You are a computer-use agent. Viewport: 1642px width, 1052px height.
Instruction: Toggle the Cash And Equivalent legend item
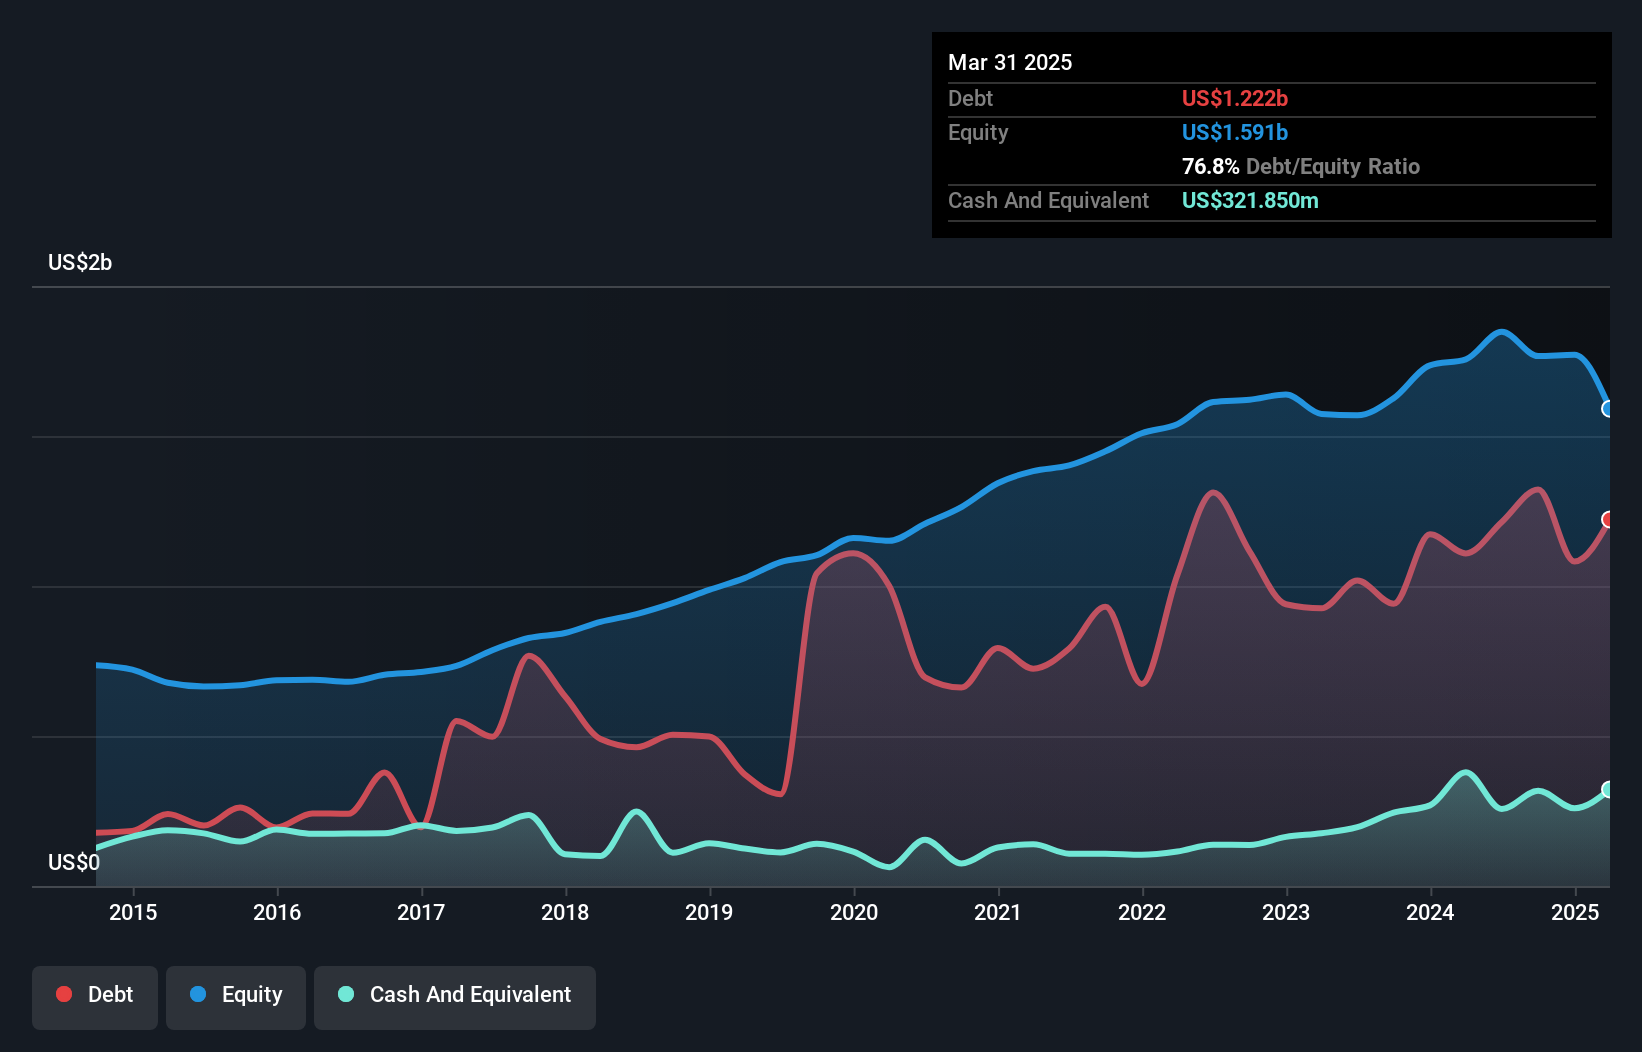(x=455, y=995)
